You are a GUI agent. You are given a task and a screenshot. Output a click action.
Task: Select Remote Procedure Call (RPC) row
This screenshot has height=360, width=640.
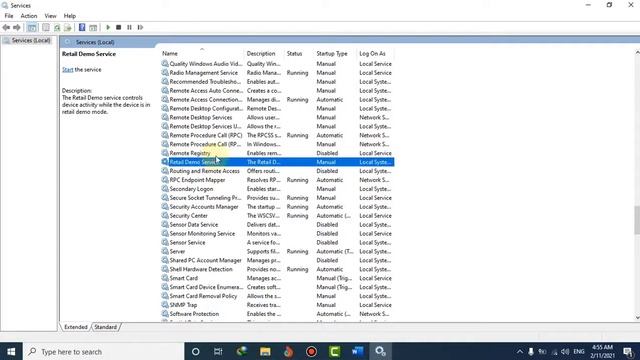pyautogui.click(x=278, y=136)
